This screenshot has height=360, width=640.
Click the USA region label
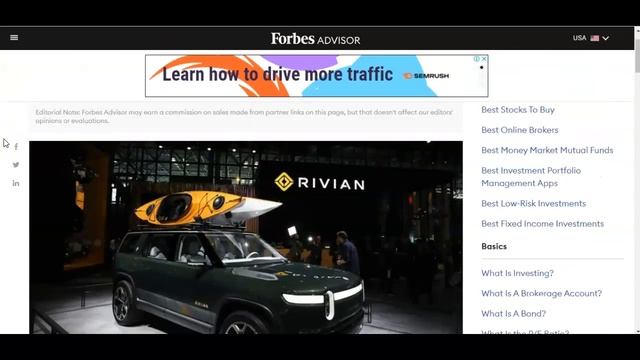point(579,38)
